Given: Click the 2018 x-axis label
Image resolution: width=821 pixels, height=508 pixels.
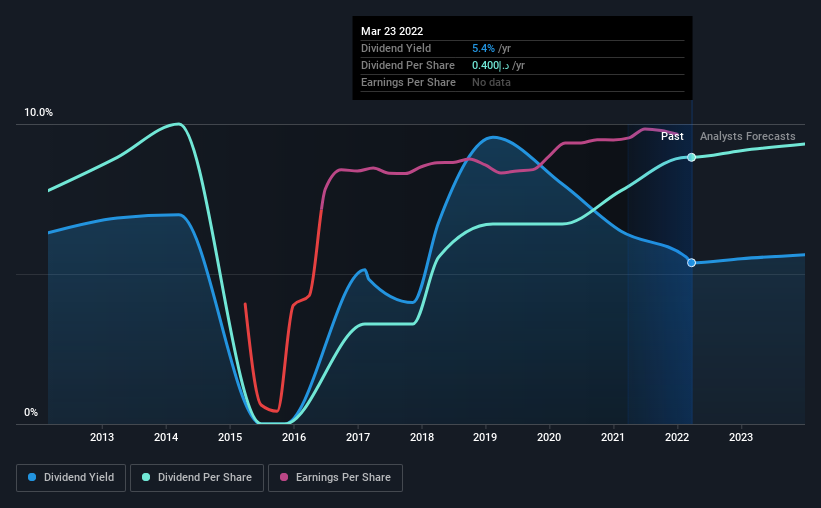Looking at the screenshot, I should coord(422,437).
